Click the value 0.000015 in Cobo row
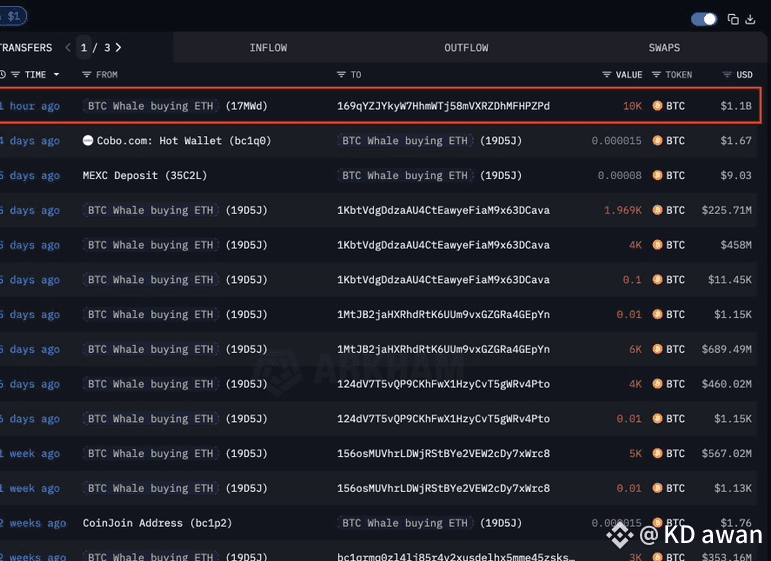 [617, 141]
